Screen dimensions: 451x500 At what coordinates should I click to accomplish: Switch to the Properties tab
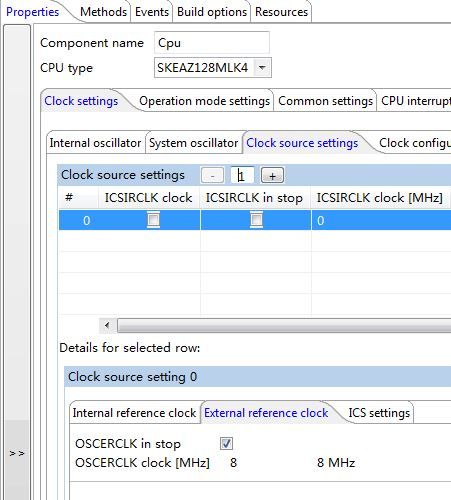(32, 12)
